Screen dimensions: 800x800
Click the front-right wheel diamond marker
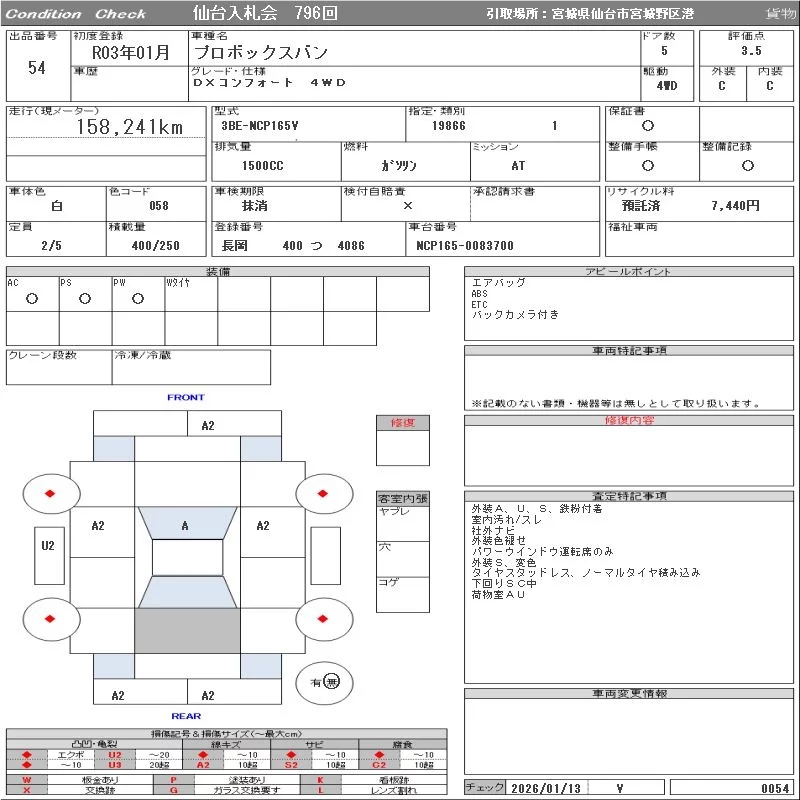pos(325,493)
